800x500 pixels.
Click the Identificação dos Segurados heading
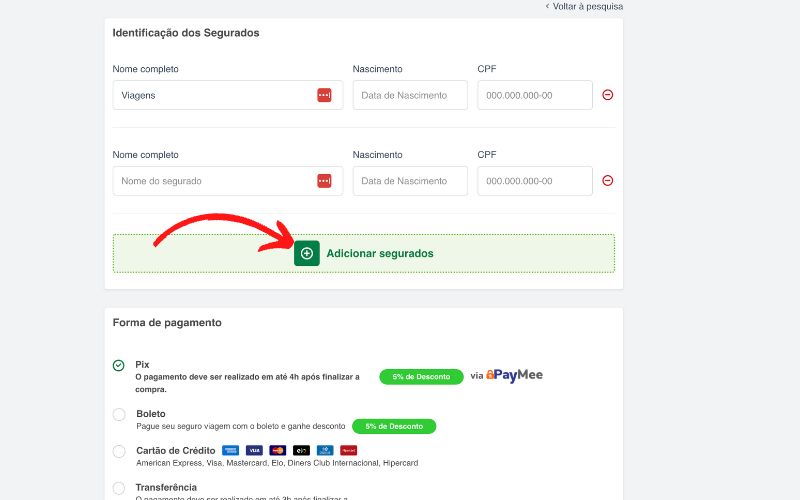coord(186,33)
